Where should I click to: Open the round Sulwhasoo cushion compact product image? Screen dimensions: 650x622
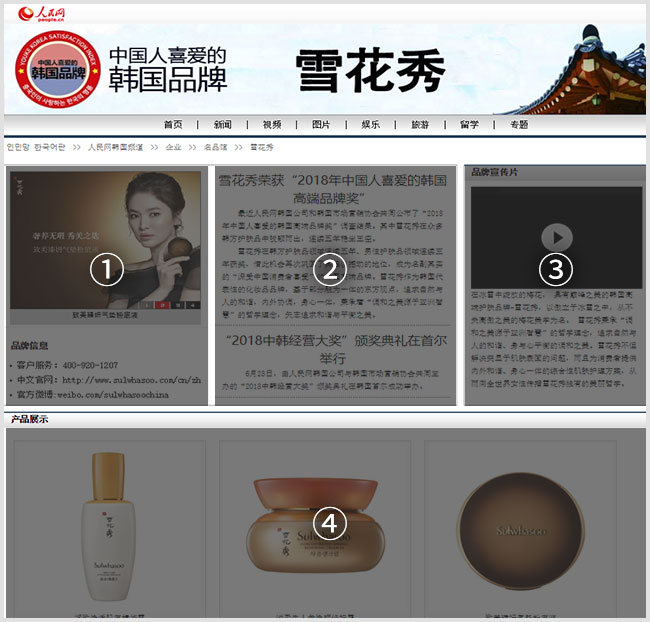pyautogui.click(x=521, y=531)
